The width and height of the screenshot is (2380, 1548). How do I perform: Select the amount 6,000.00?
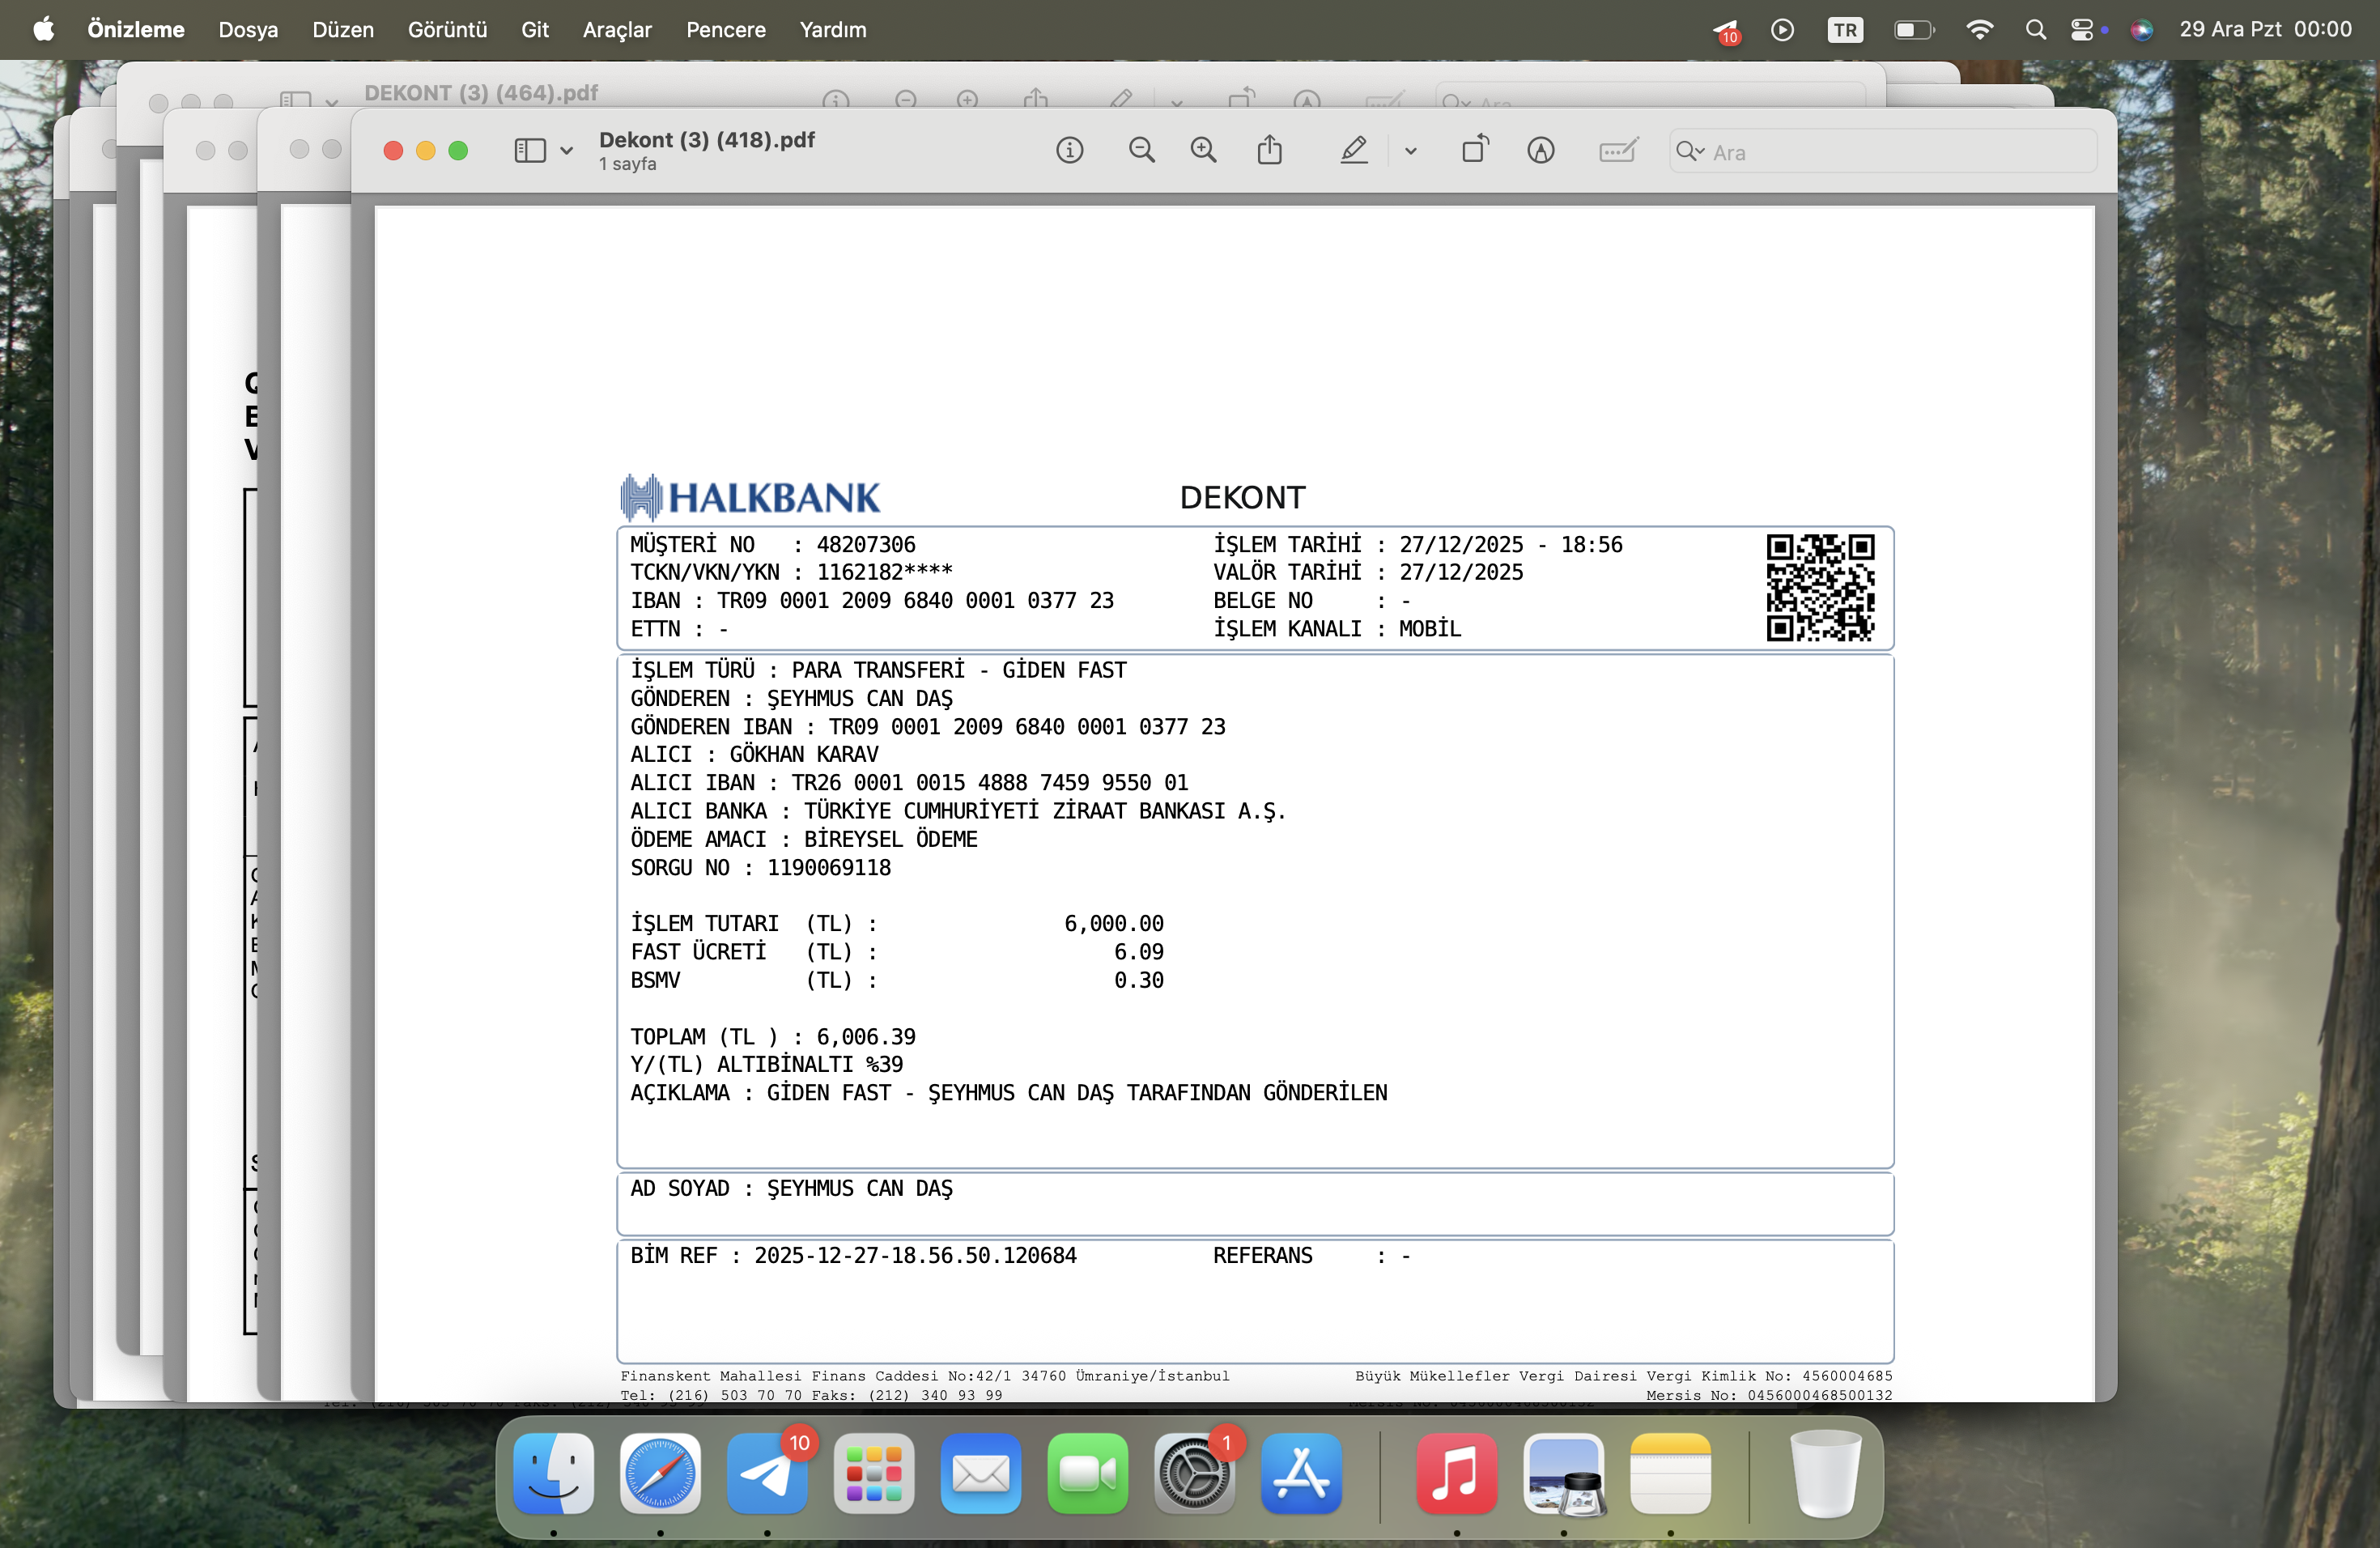click(x=1114, y=923)
